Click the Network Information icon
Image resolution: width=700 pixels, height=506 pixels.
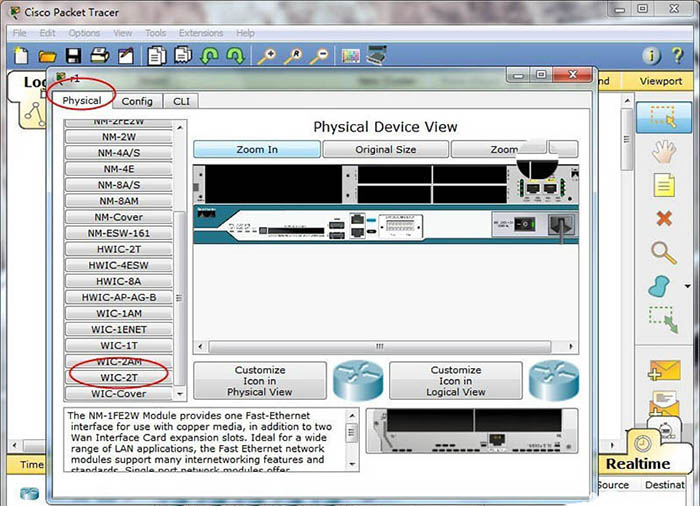point(651,56)
